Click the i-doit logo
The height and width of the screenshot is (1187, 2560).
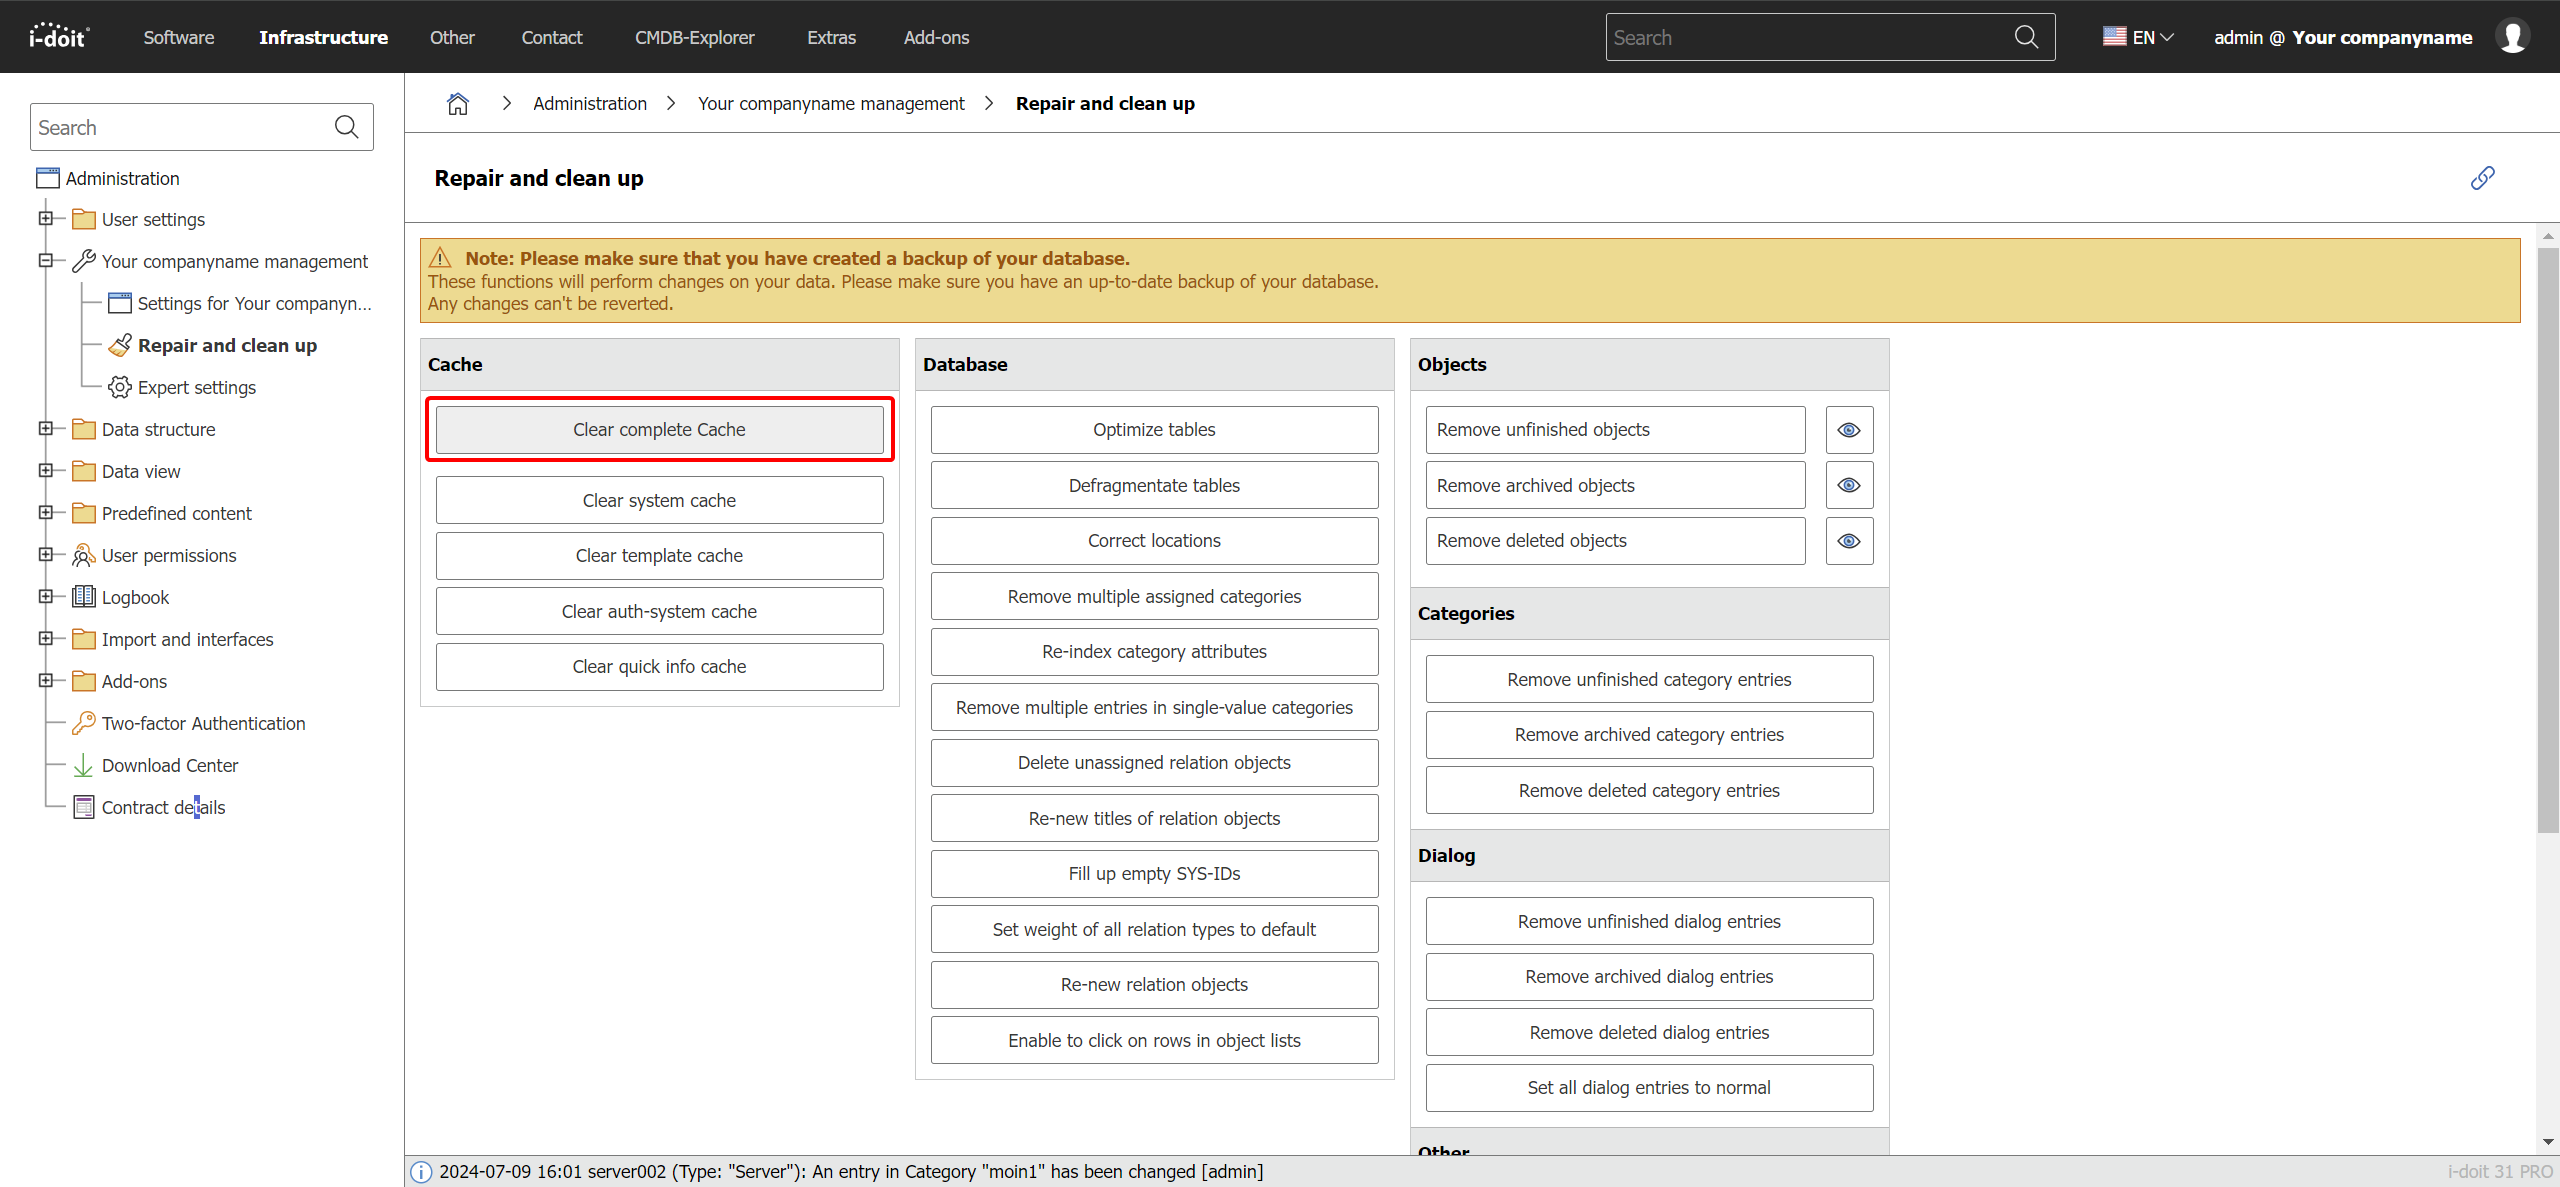tap(59, 37)
